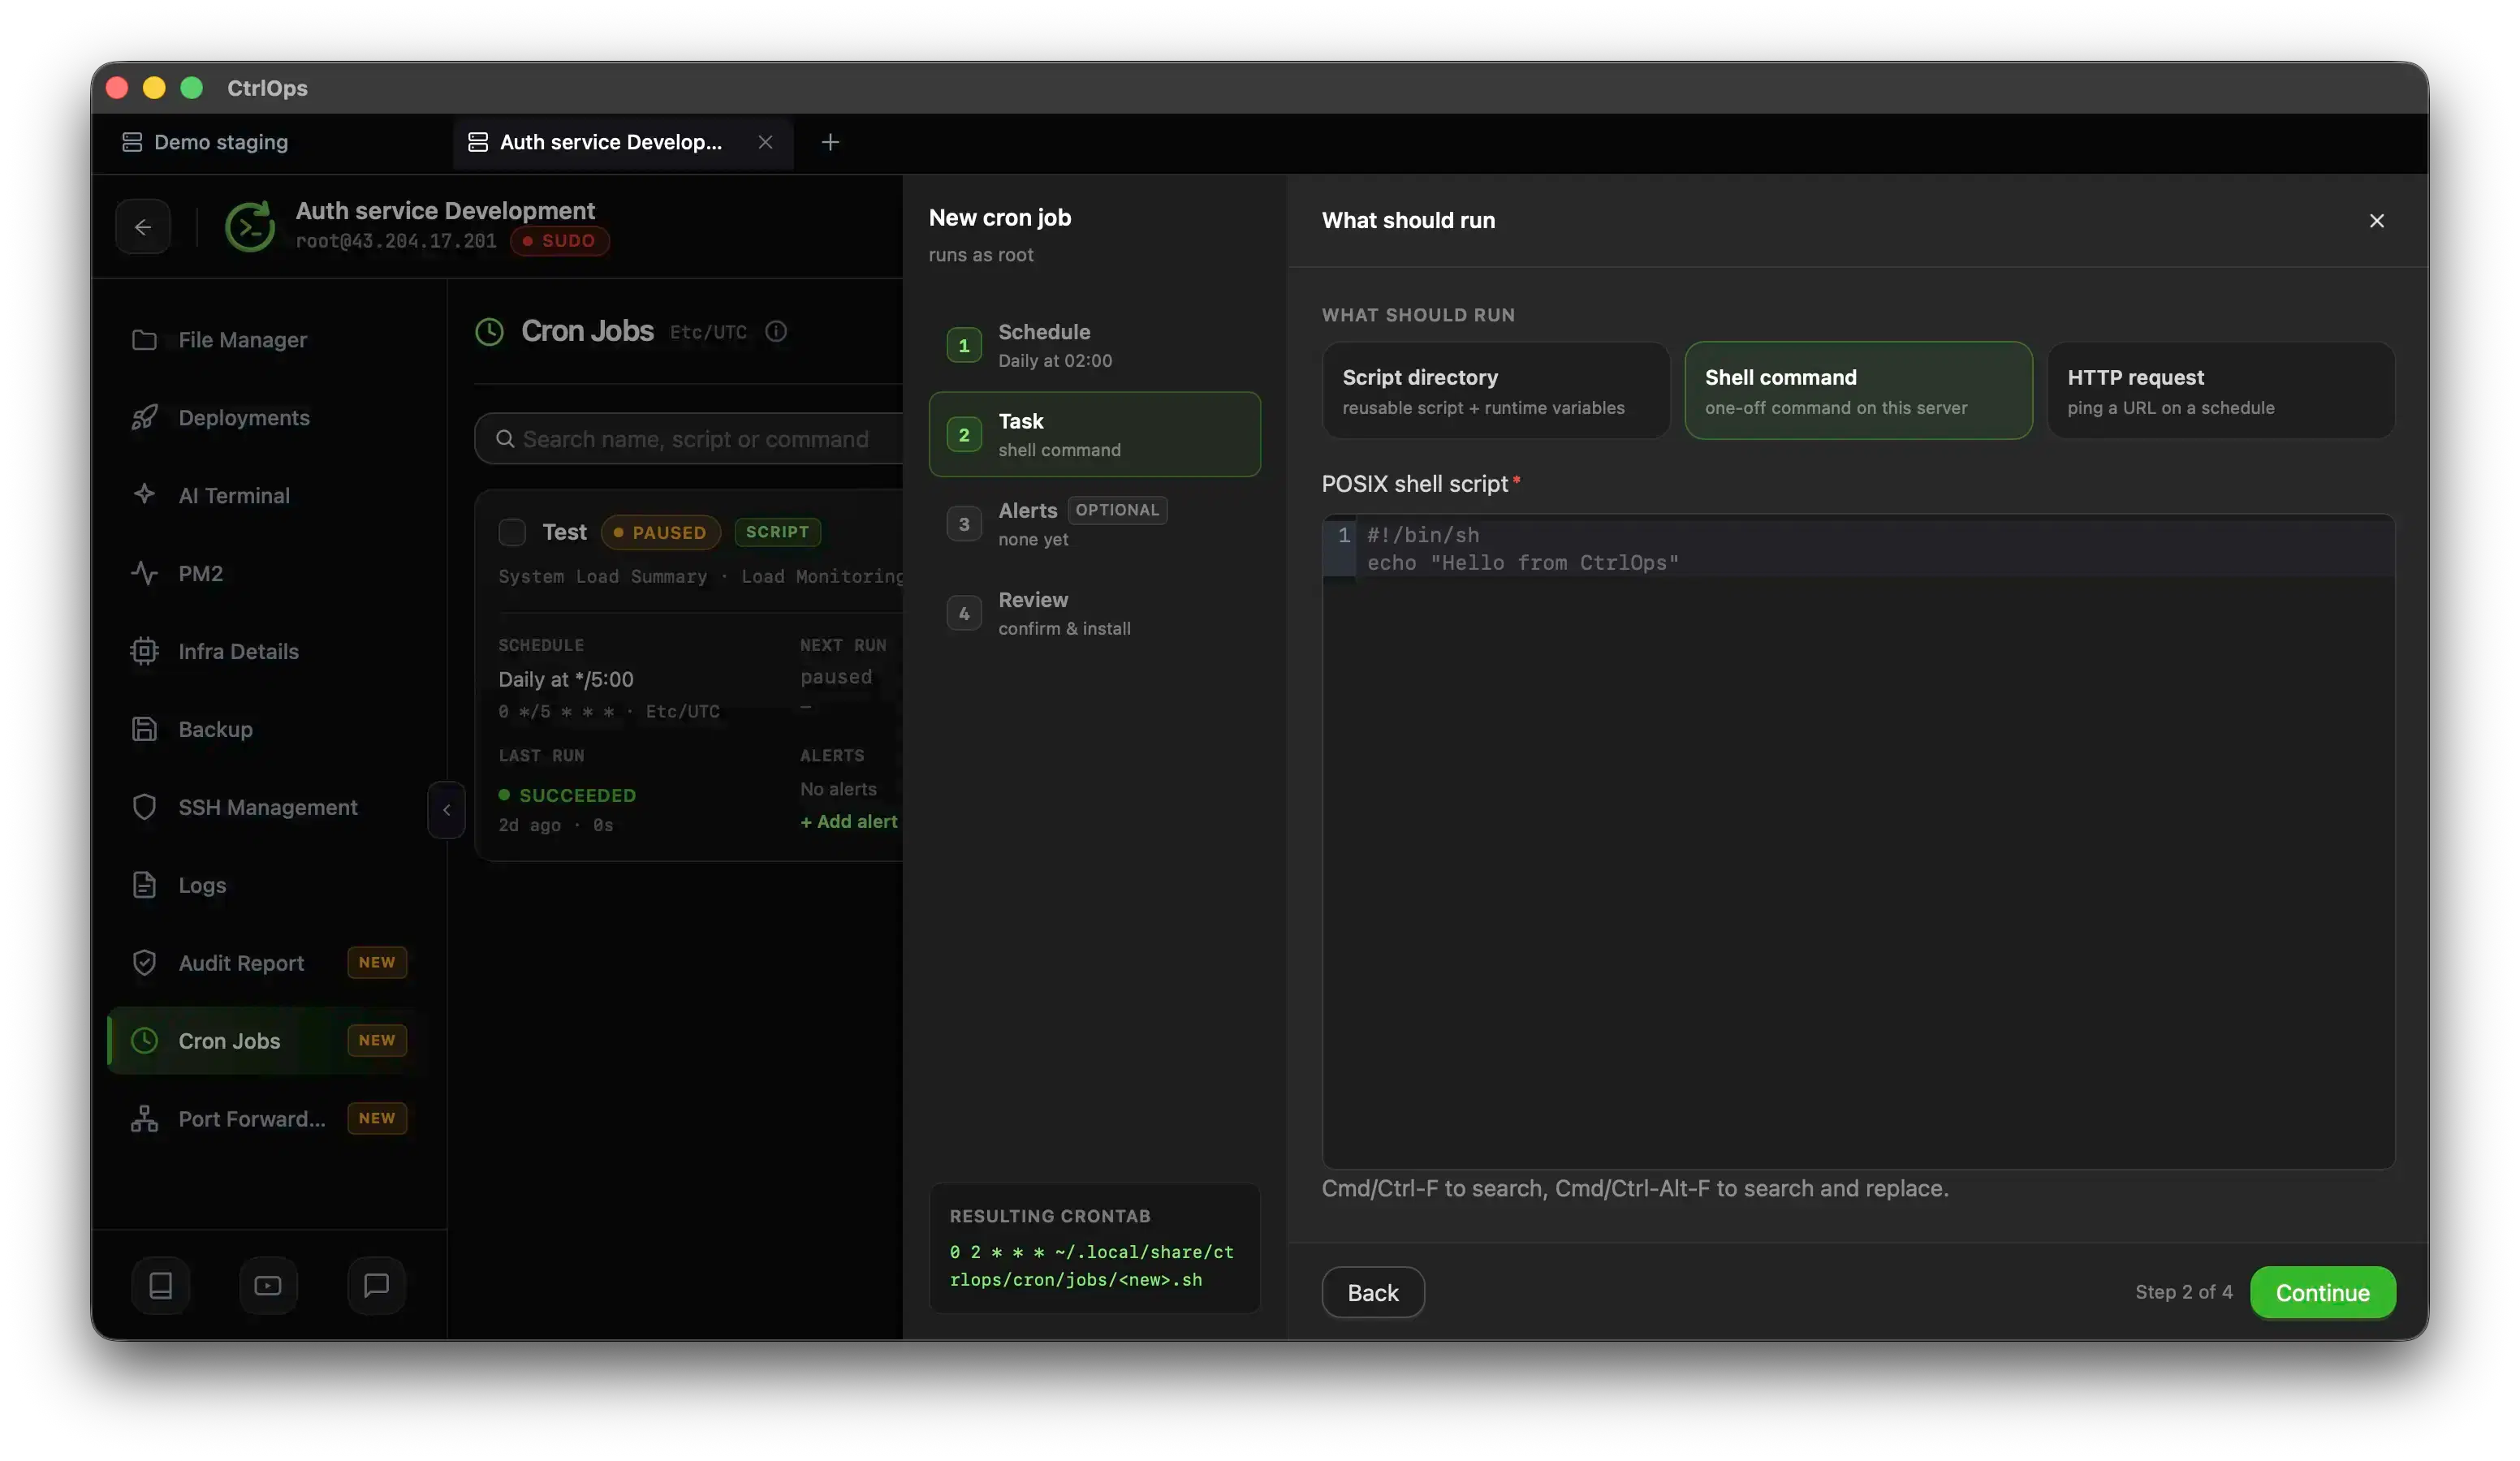Click the docs book icon at sidebar bottom

(x=161, y=1286)
